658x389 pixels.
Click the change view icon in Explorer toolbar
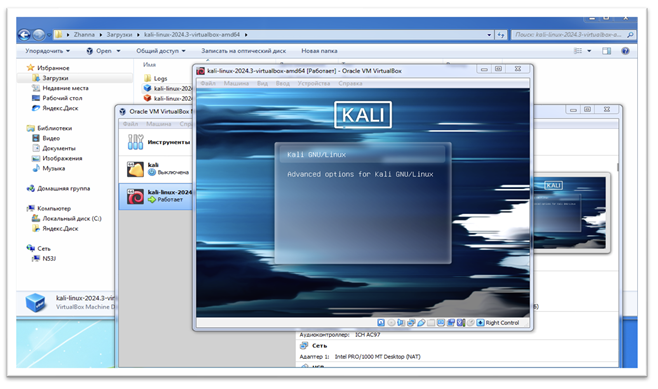click(578, 51)
